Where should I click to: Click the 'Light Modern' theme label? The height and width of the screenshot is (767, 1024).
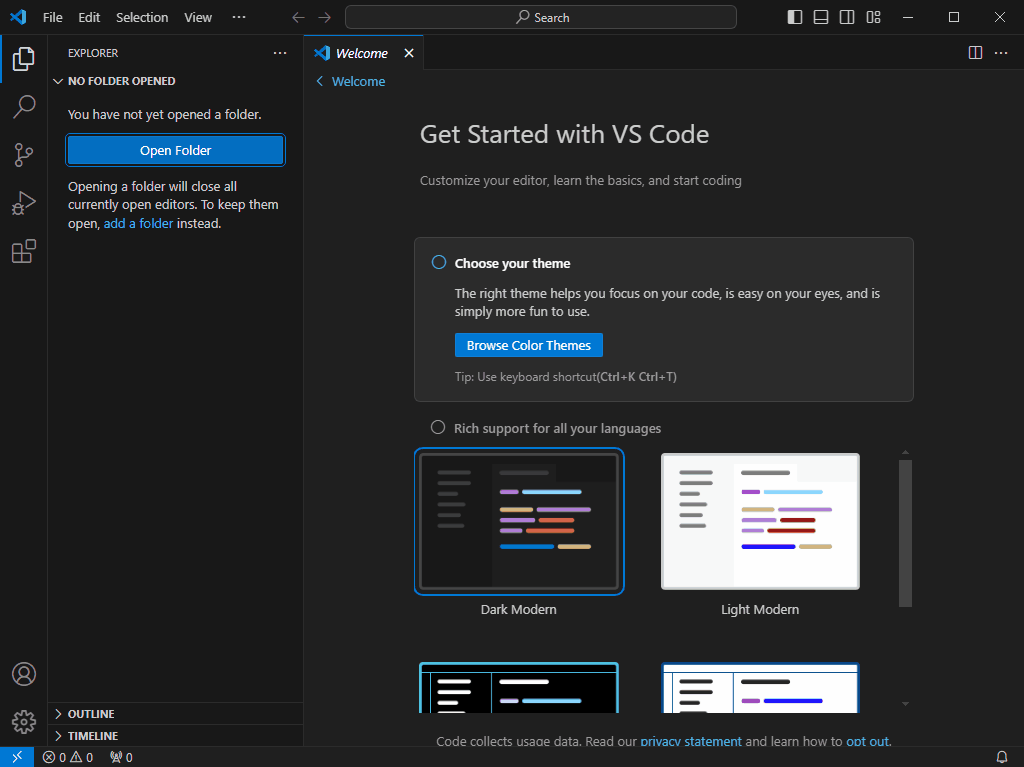click(x=760, y=610)
